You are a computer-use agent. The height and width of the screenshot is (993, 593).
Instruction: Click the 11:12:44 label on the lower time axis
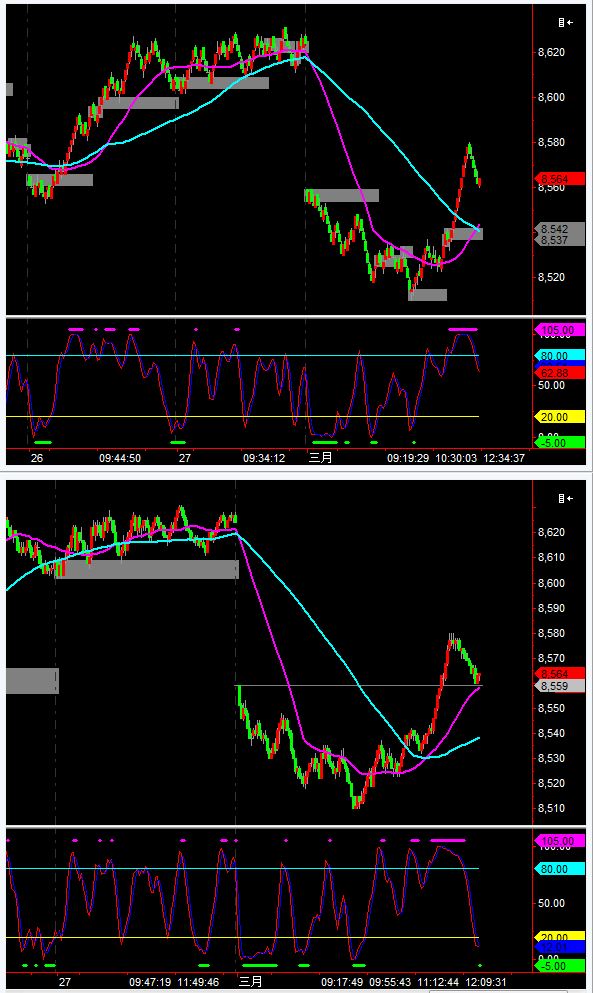point(438,982)
